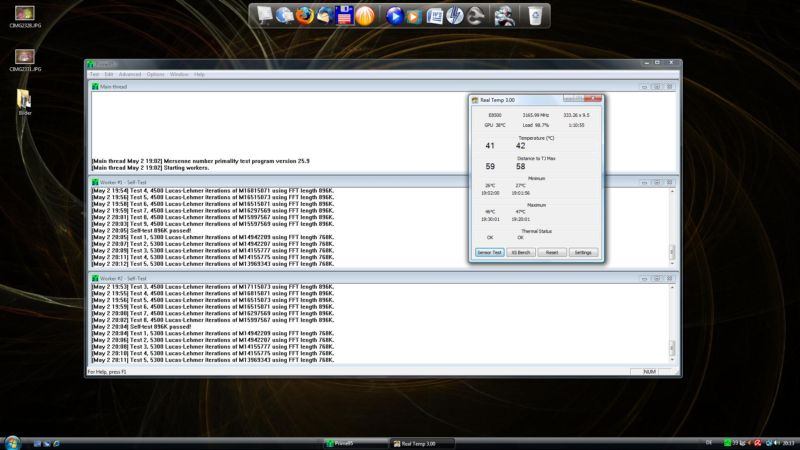This screenshot has width=800, height=450.
Task: Click scroll-down arrow in Worker #2 pane
Action: [671, 360]
